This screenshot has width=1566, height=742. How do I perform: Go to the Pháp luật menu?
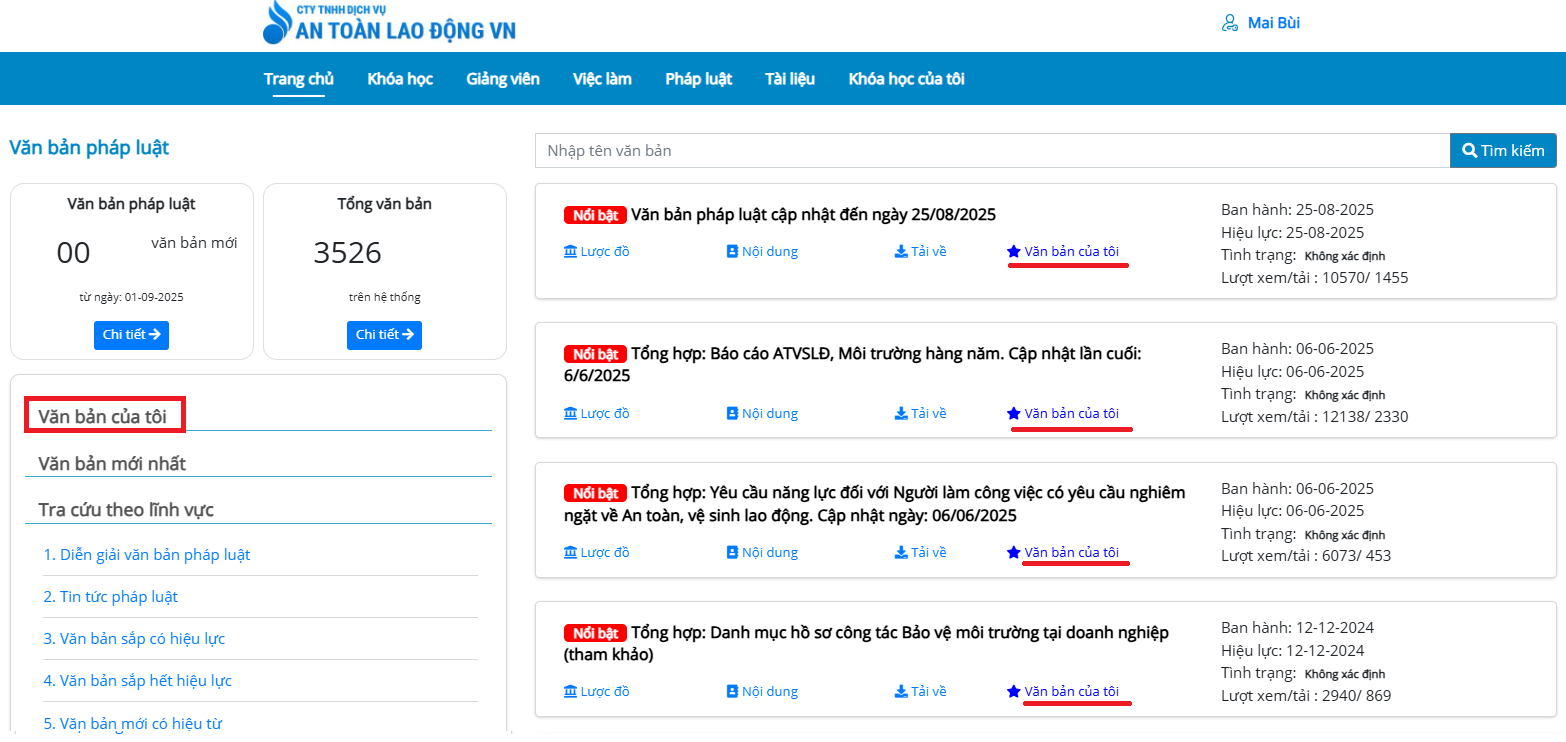(x=698, y=79)
